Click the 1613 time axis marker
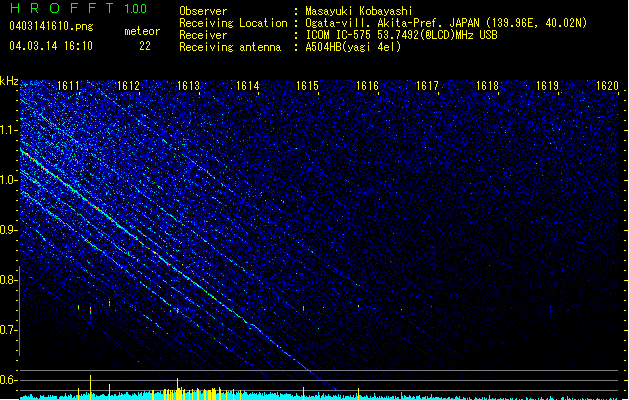Screen dimensions: 629x400 point(189,86)
